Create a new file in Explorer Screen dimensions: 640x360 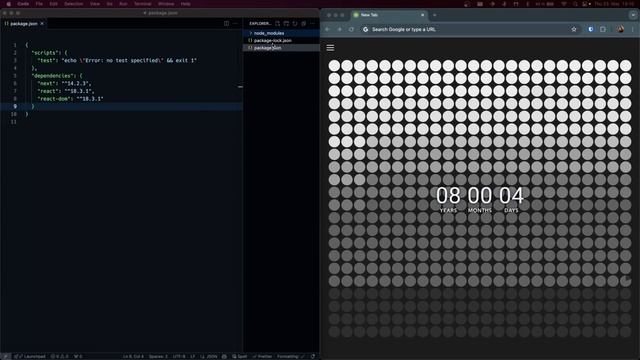[278, 24]
